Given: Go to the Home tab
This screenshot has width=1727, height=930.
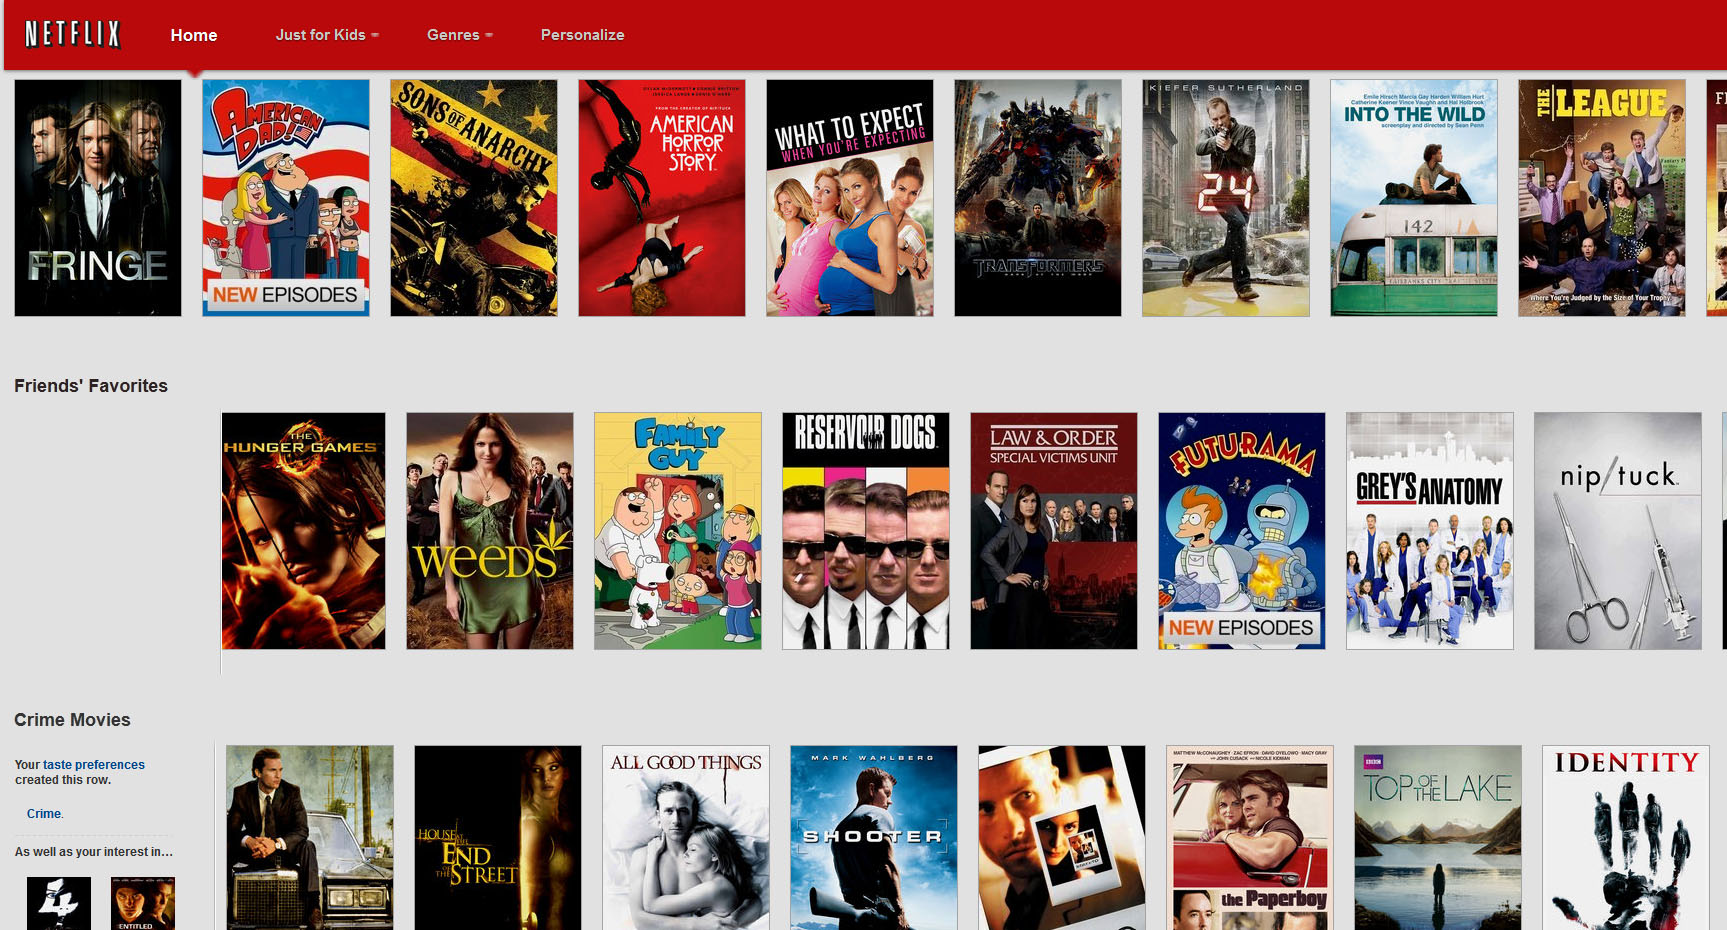Looking at the screenshot, I should [194, 35].
